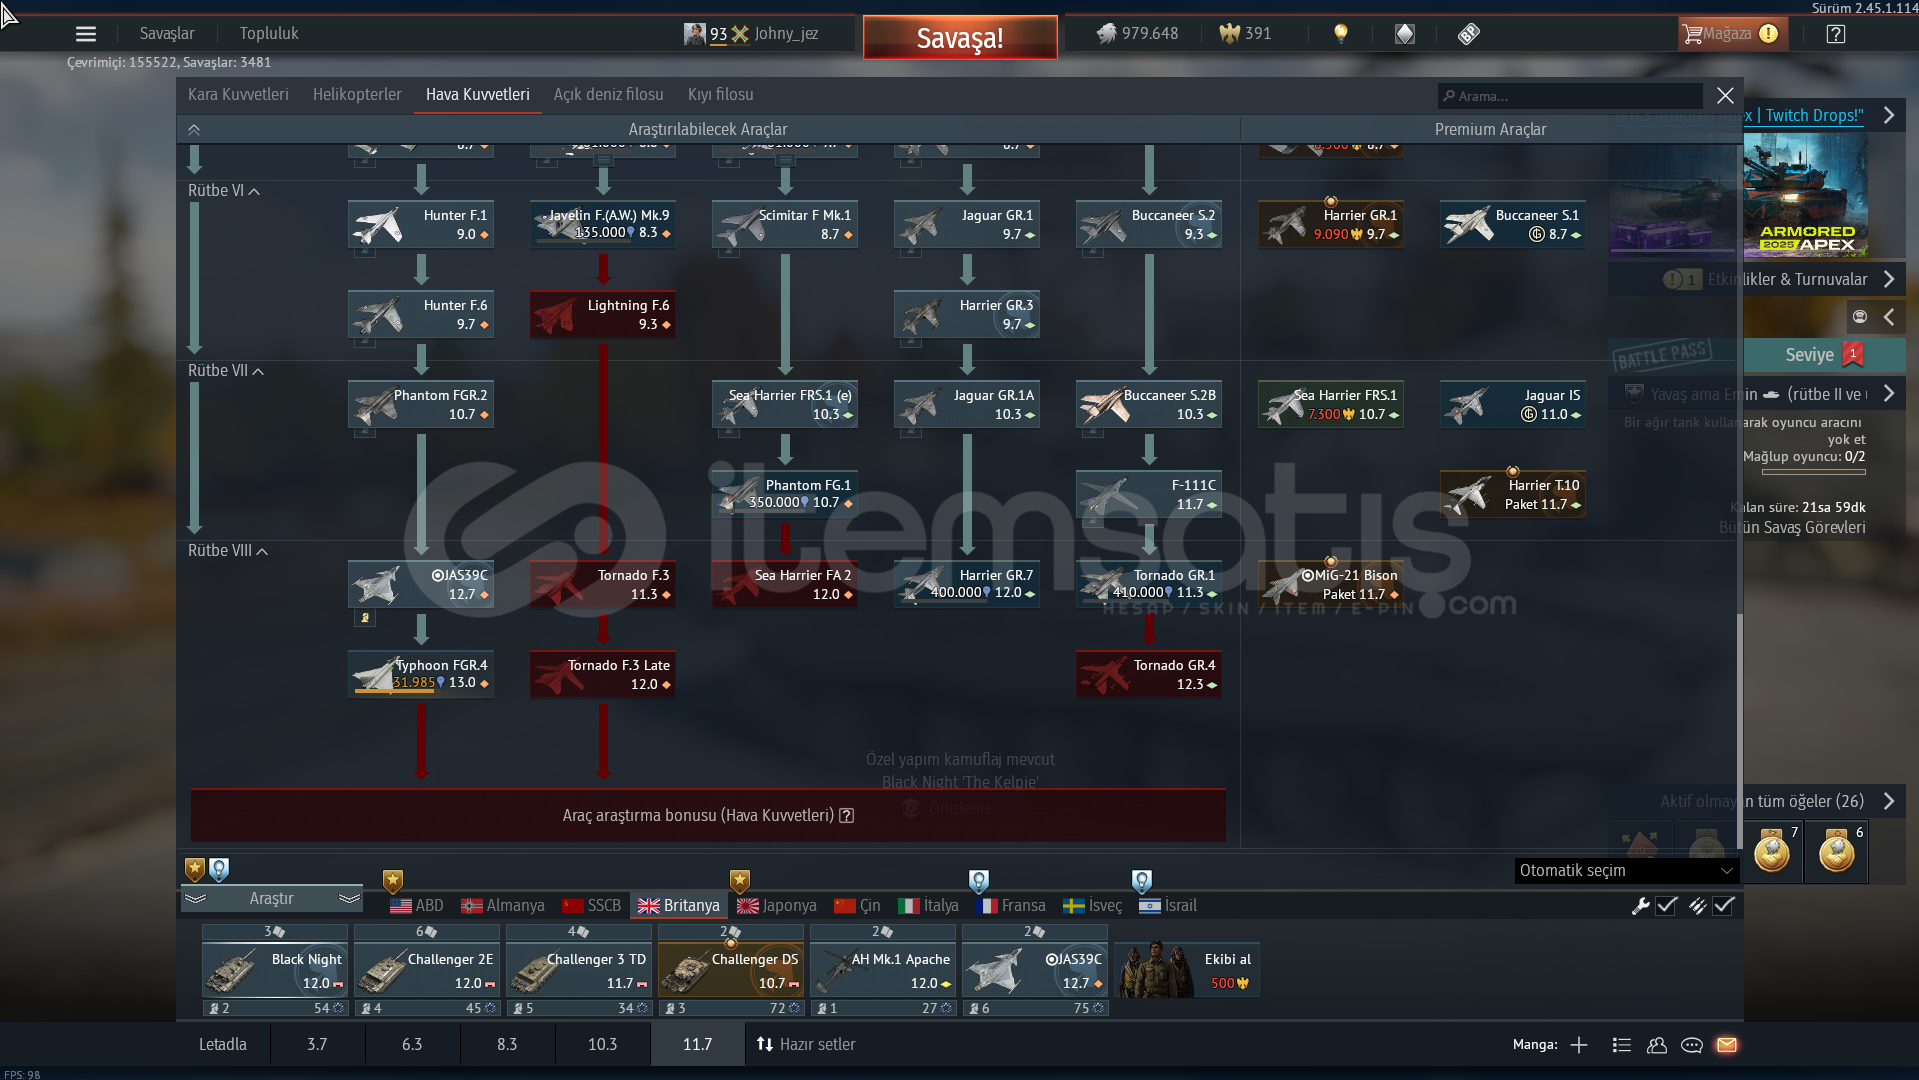The height and width of the screenshot is (1080, 1919).
Task: Open the squad list icon
Action: [1622, 1045]
